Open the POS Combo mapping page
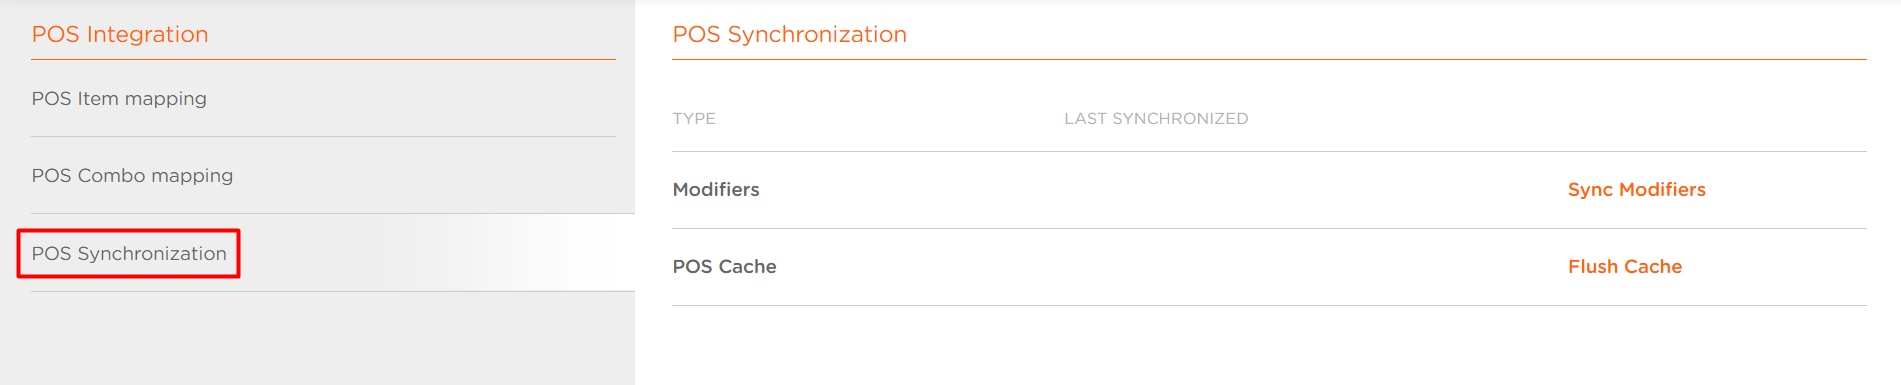 pos(132,175)
